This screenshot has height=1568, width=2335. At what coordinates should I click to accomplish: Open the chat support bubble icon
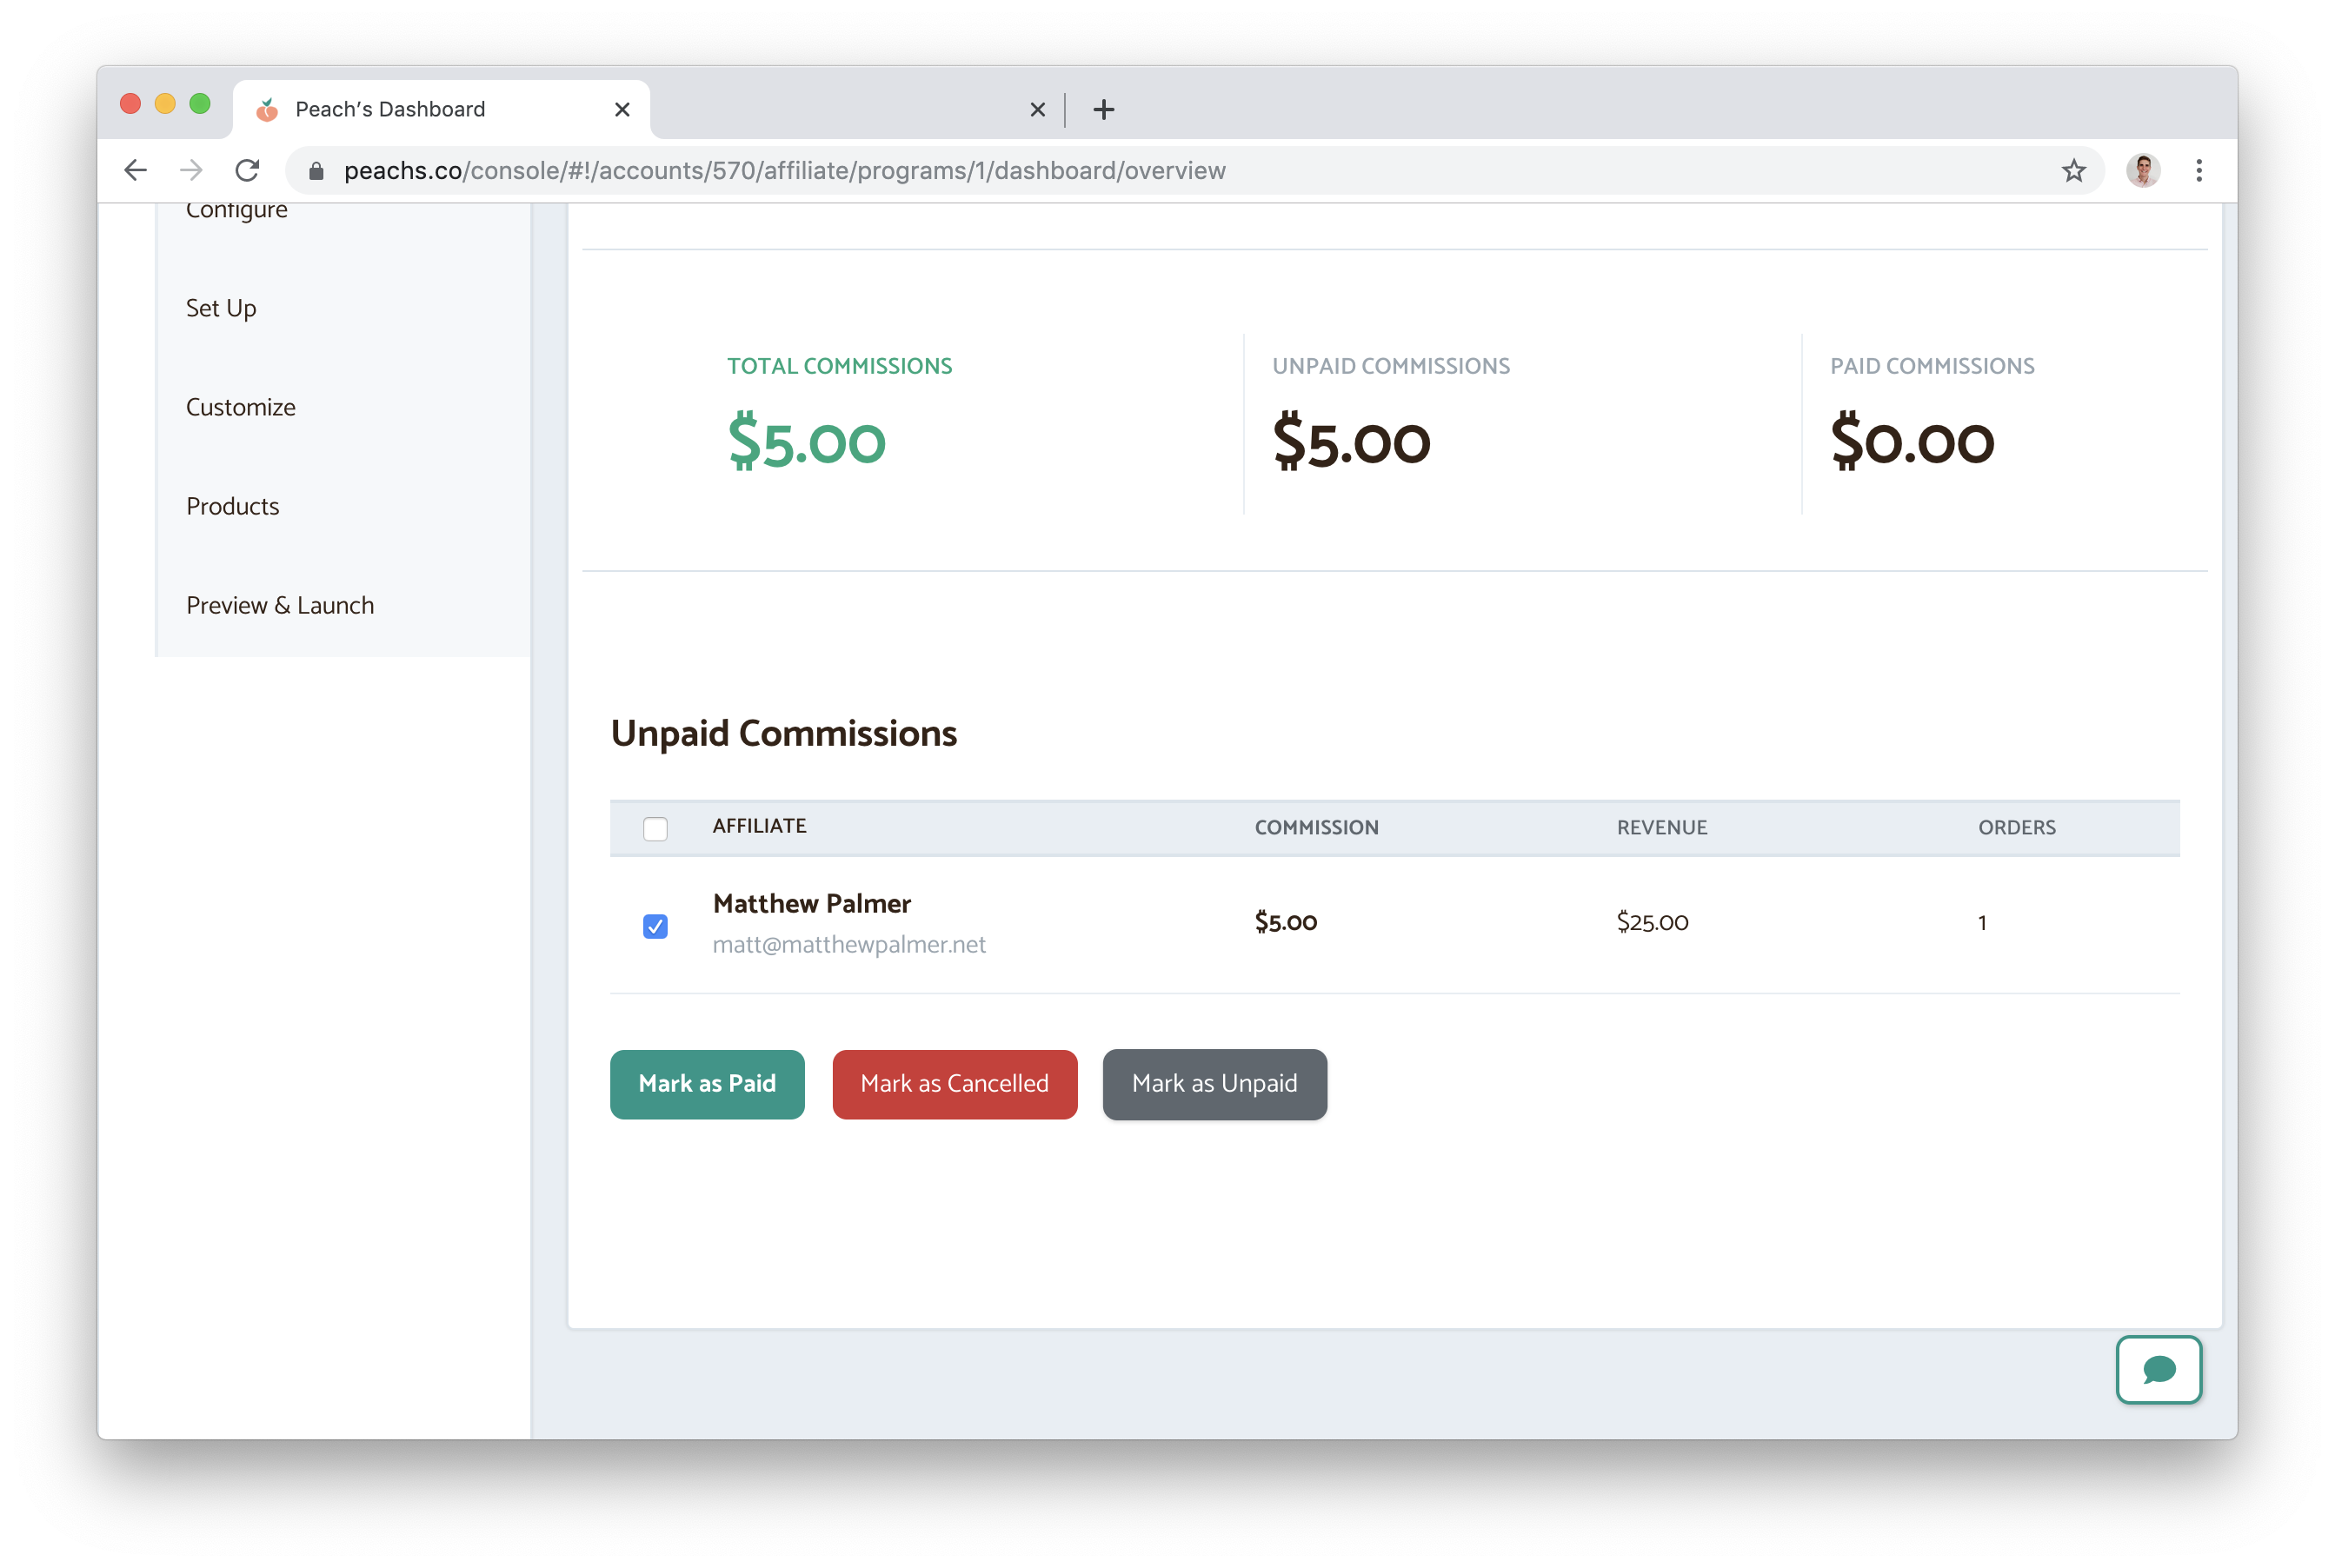tap(2158, 1369)
